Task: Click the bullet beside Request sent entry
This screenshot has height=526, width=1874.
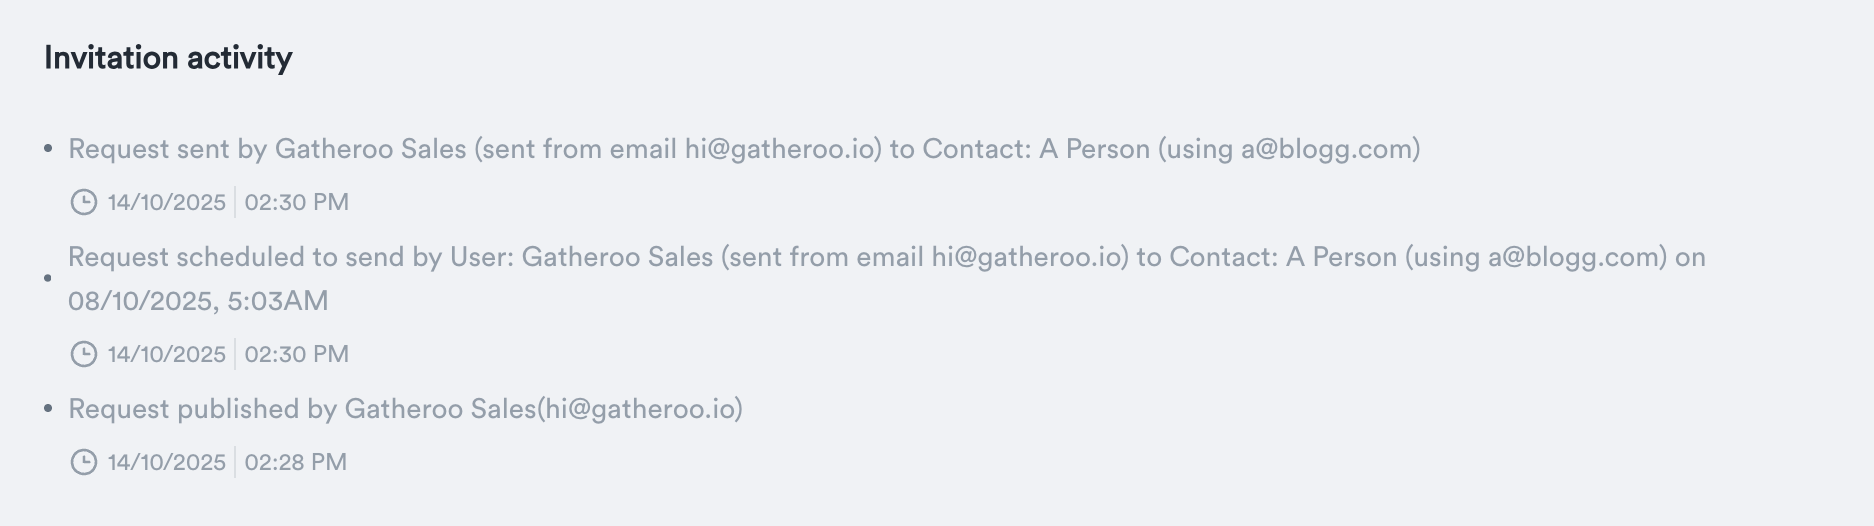Action: tap(48, 149)
